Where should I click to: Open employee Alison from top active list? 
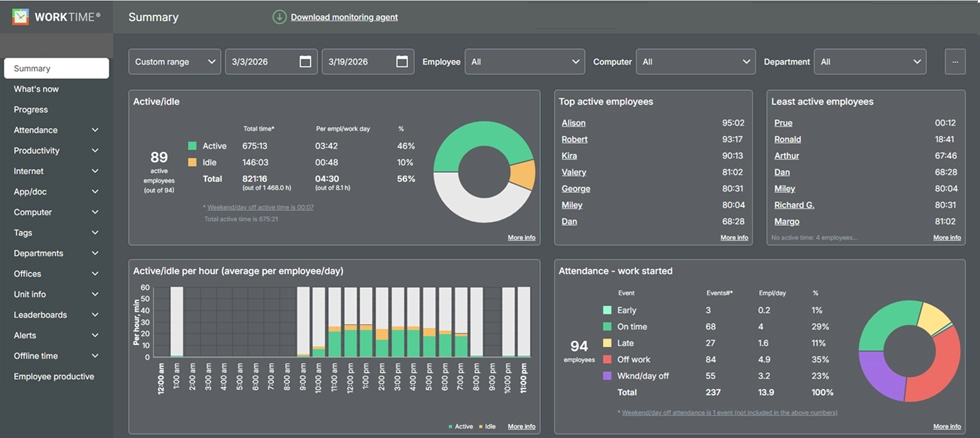pyautogui.click(x=574, y=123)
